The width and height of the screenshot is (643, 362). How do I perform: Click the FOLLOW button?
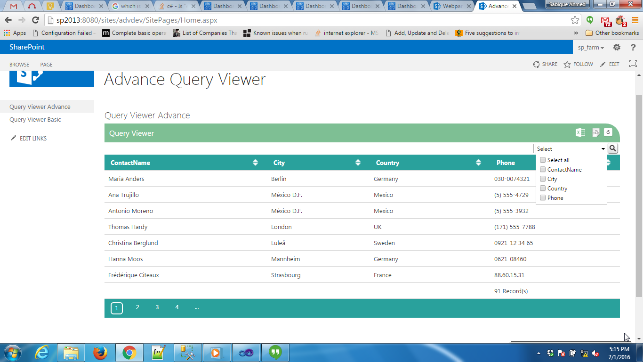coord(579,64)
